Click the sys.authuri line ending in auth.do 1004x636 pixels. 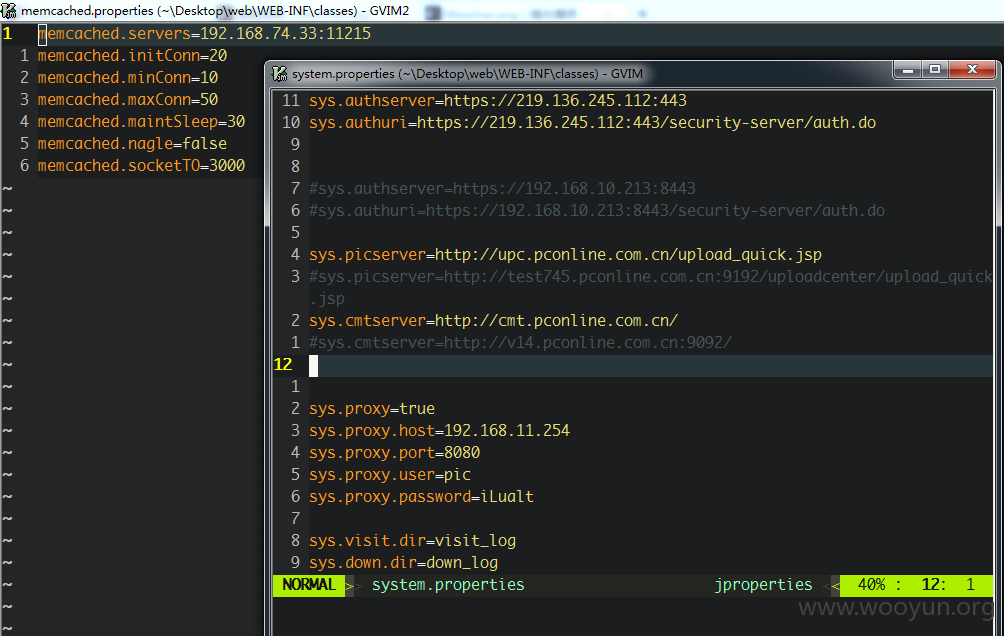(593, 122)
